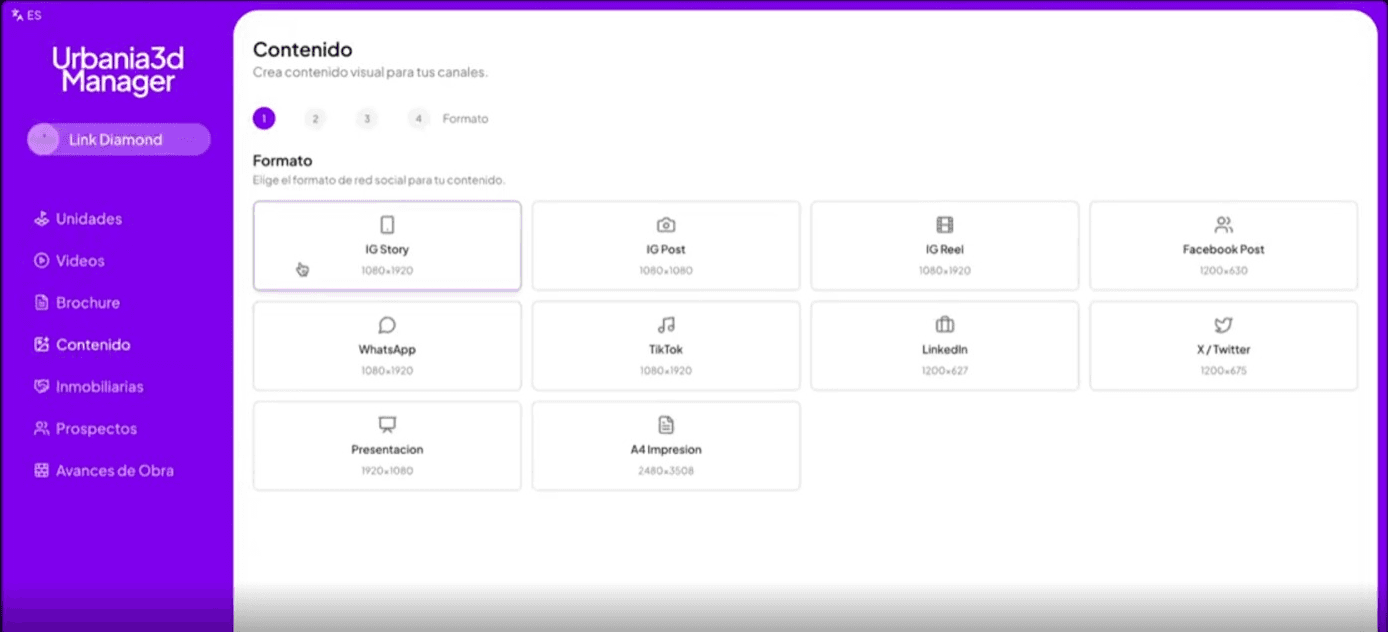Click the Videos play icon in the sidebar
1388x632 pixels.
click(41, 261)
